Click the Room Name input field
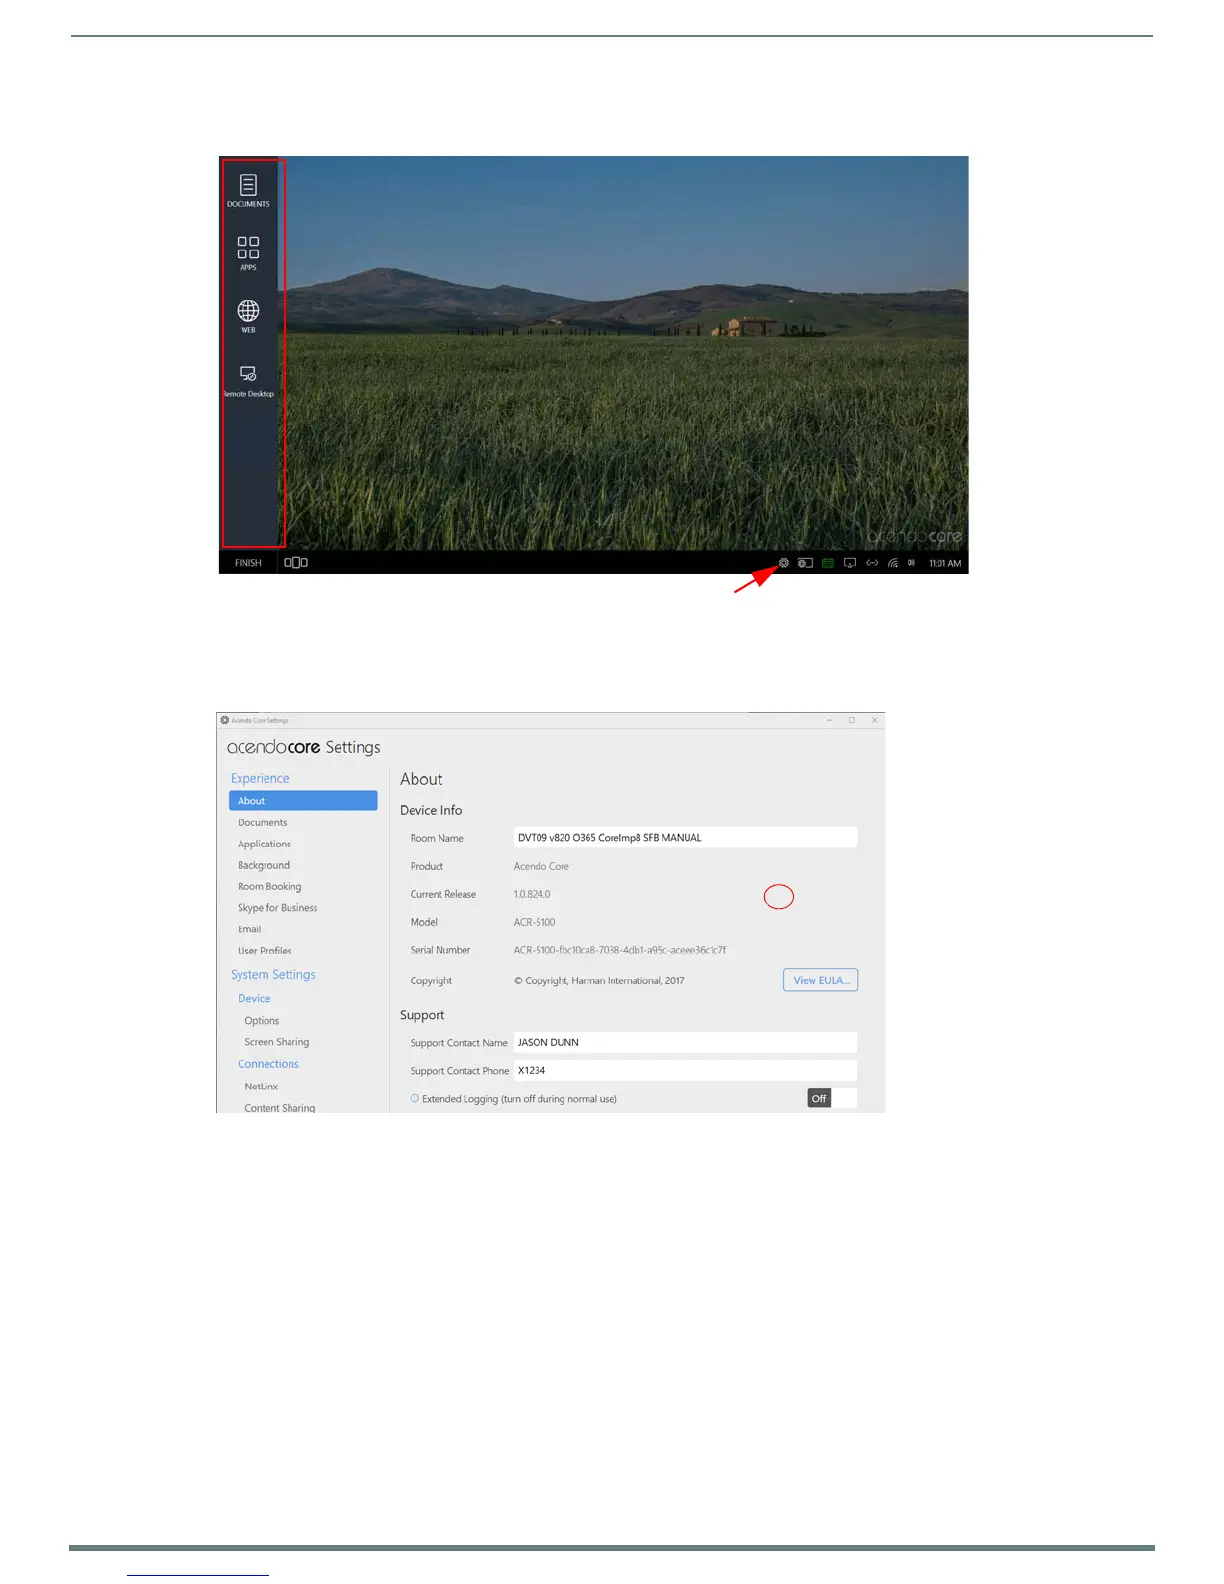 coord(685,838)
